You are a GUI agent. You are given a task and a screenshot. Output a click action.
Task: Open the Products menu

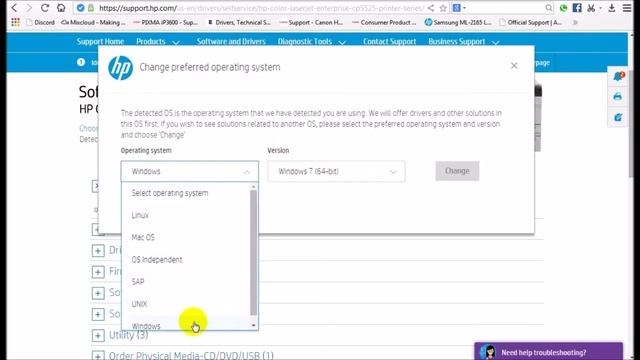[158, 42]
